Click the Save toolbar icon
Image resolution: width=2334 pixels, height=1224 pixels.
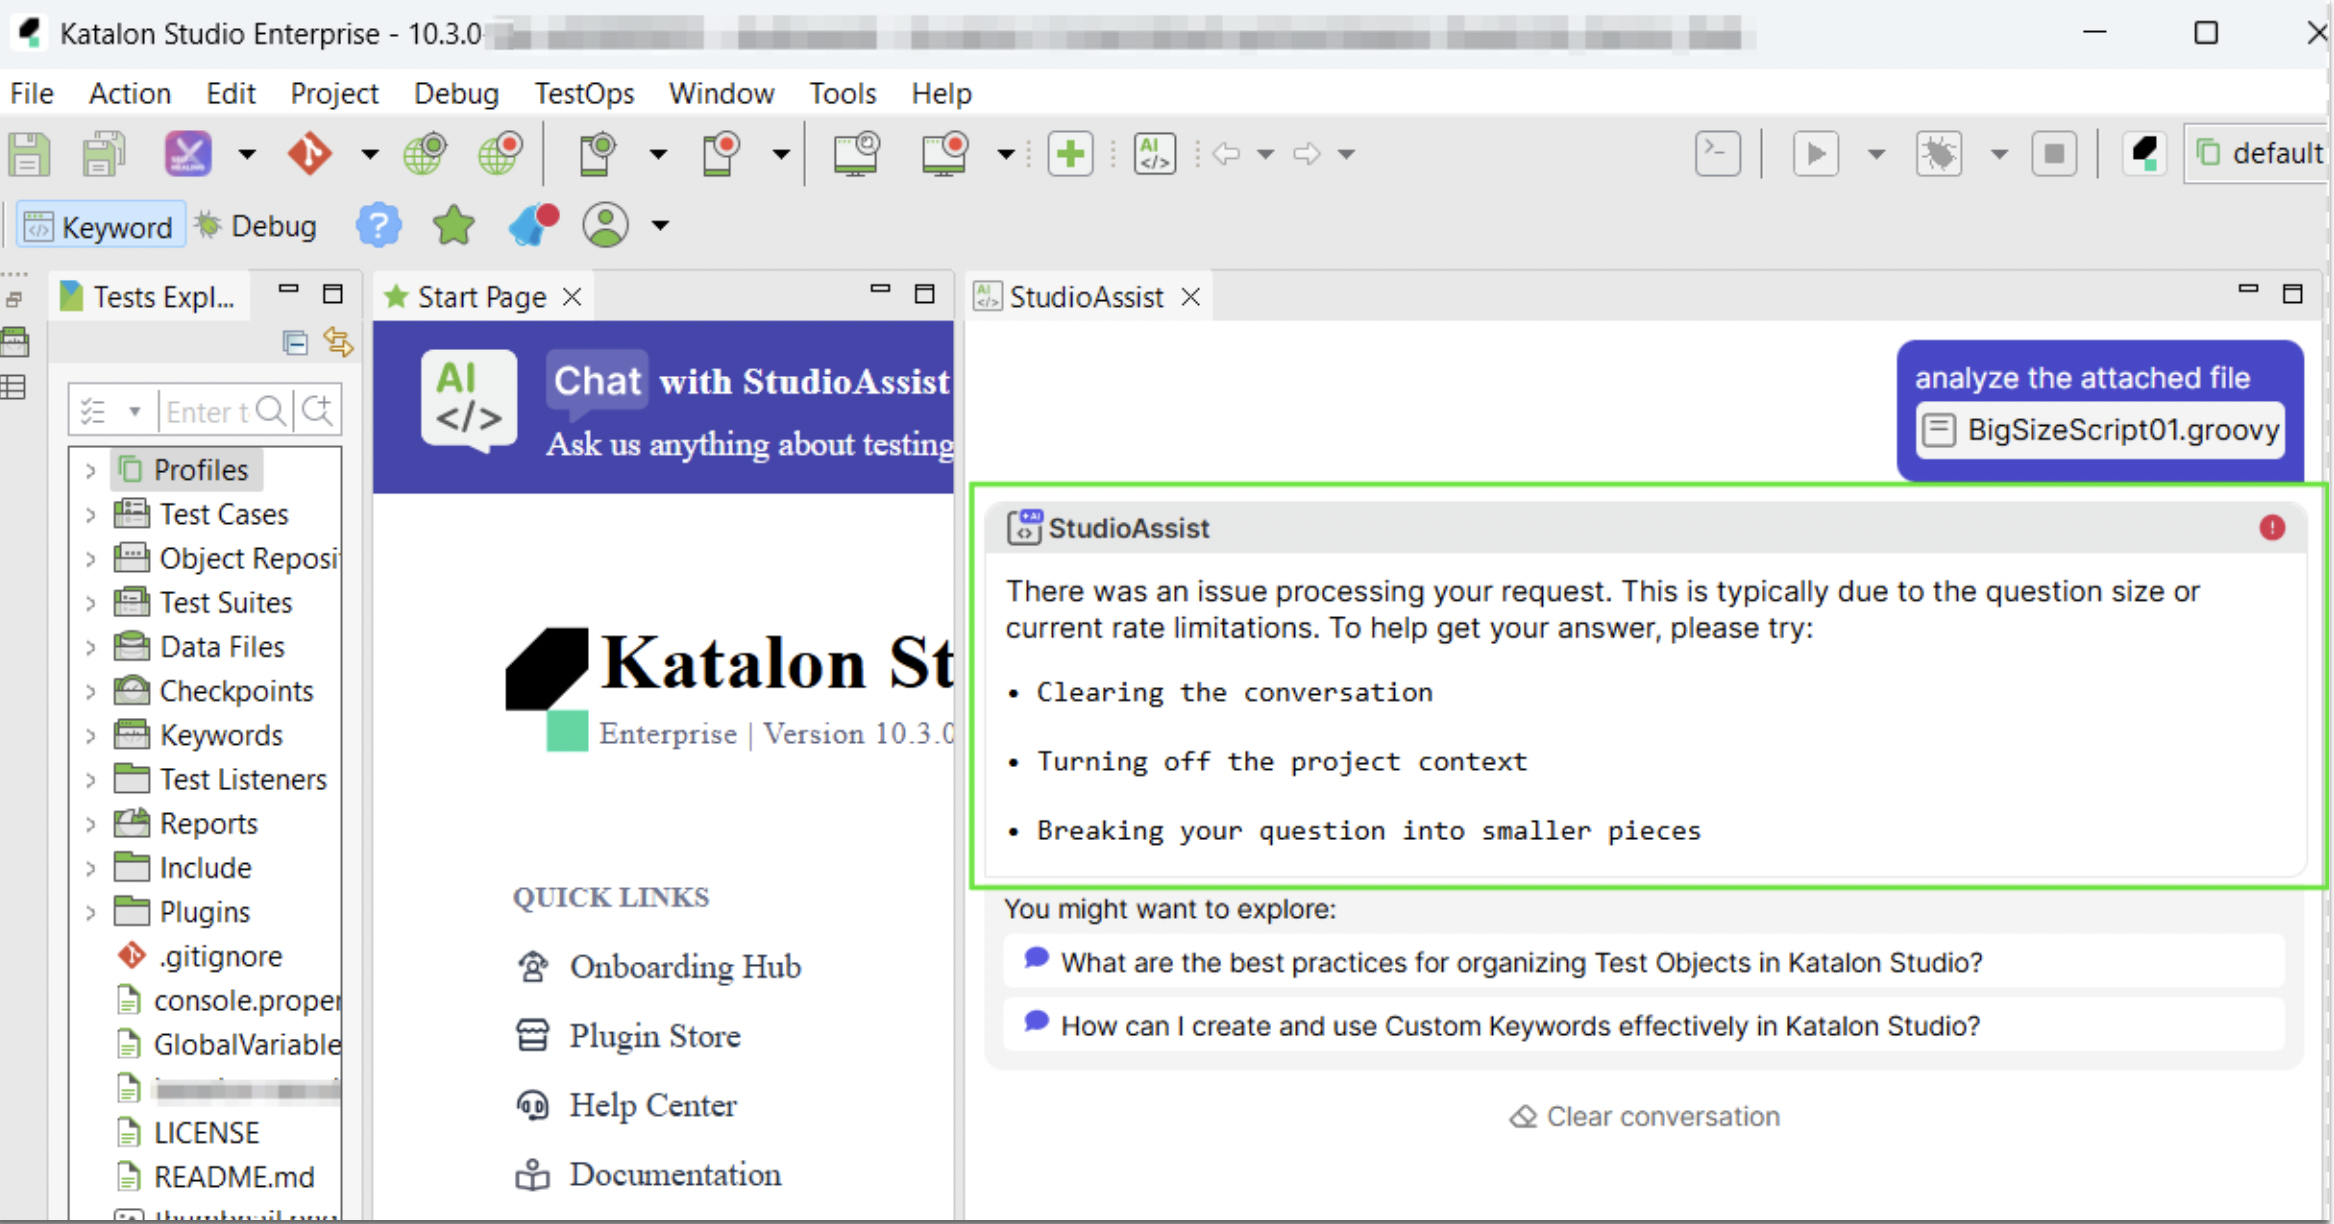pos(28,154)
